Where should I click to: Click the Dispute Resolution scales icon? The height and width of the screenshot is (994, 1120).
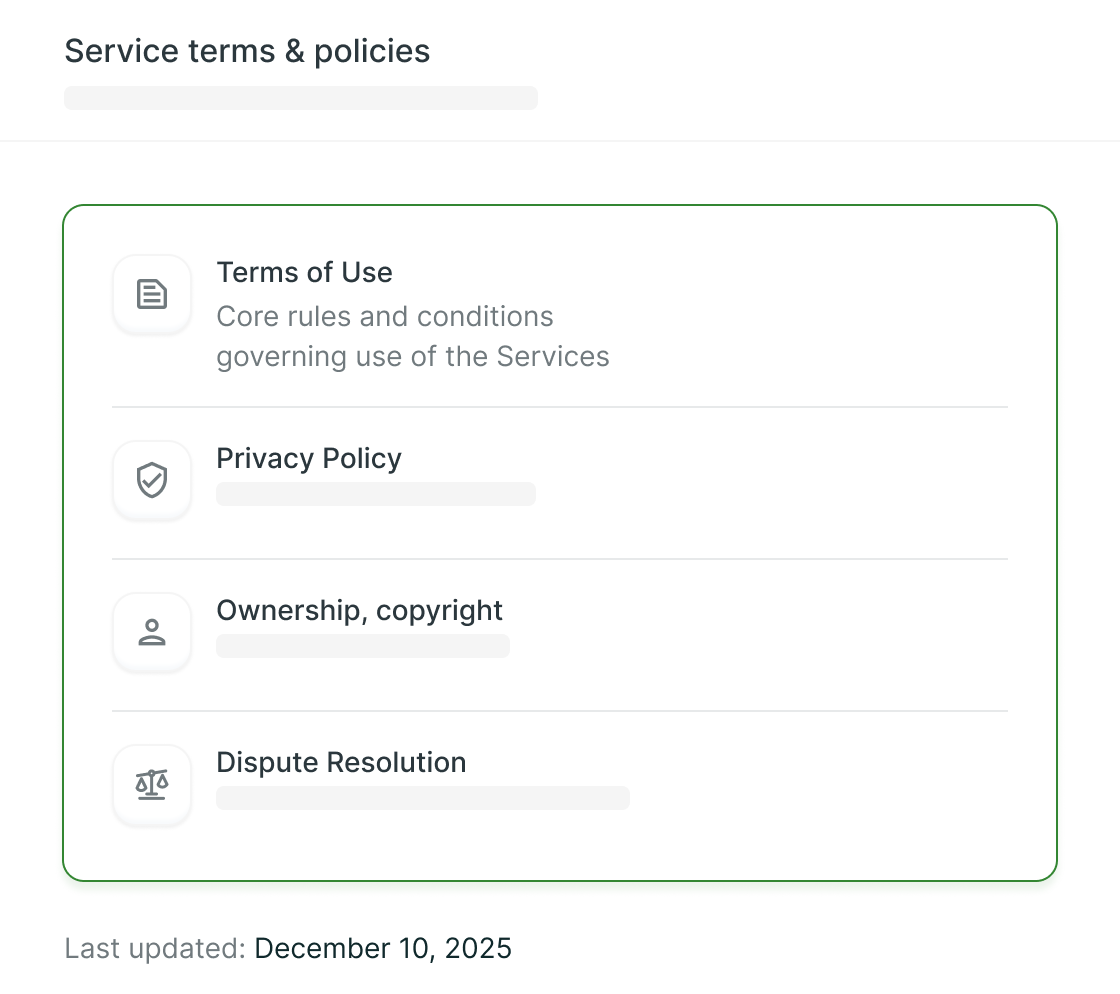click(x=152, y=784)
